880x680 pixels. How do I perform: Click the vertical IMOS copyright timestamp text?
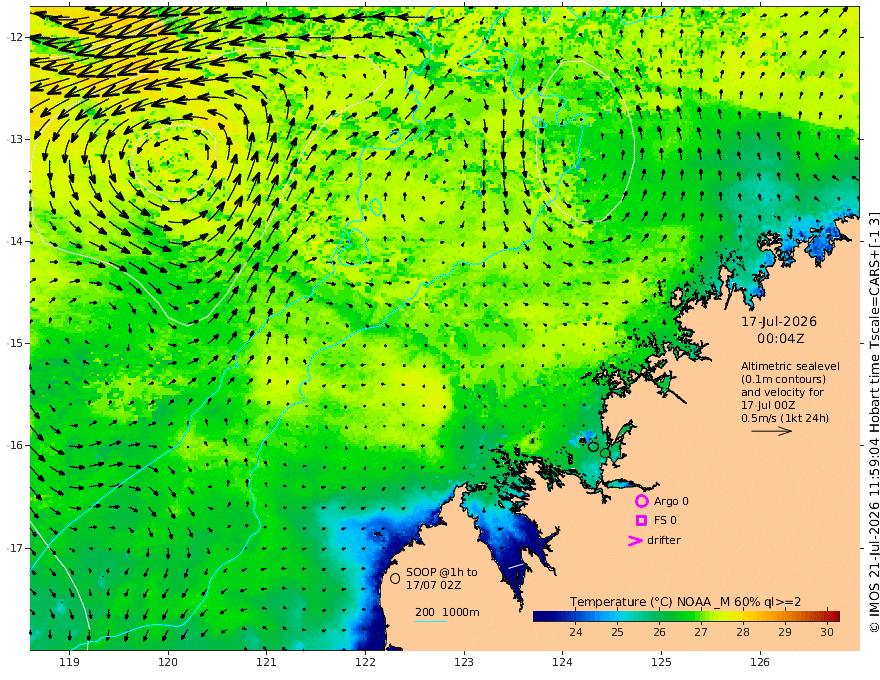click(873, 422)
